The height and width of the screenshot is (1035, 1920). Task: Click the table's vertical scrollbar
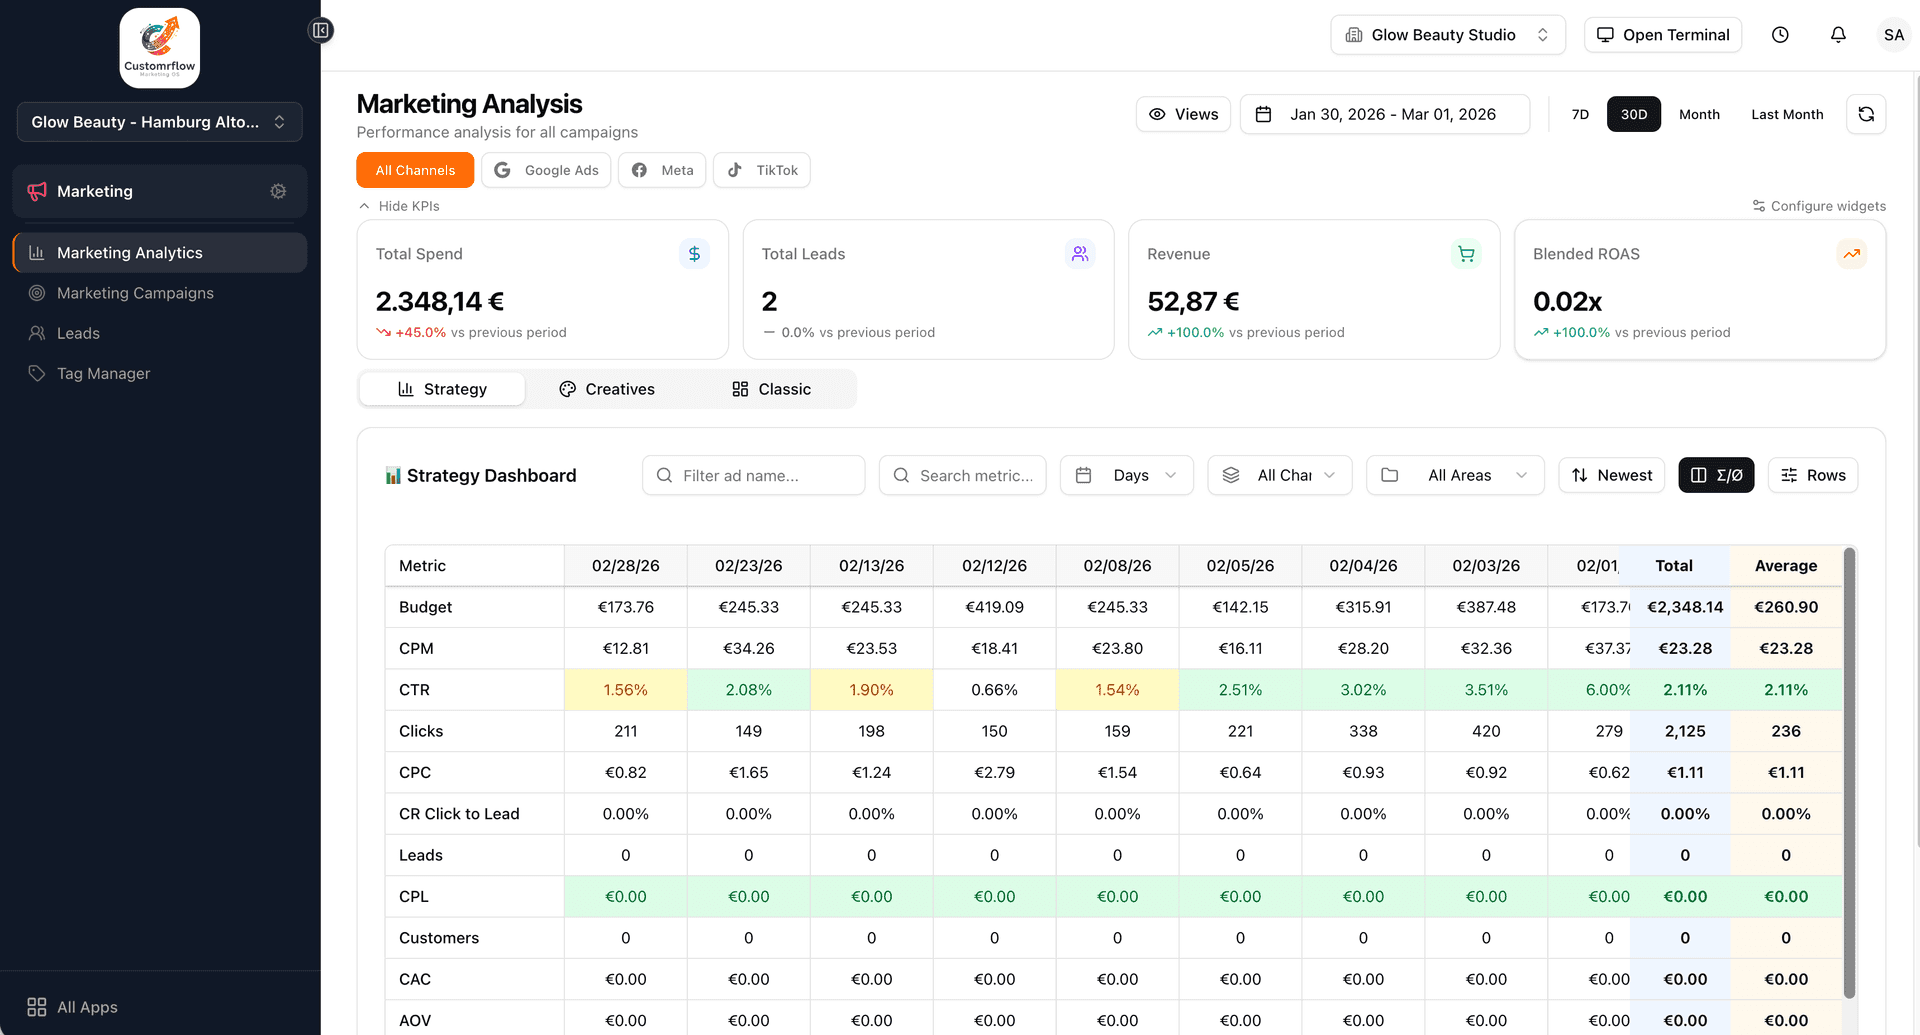1849,770
